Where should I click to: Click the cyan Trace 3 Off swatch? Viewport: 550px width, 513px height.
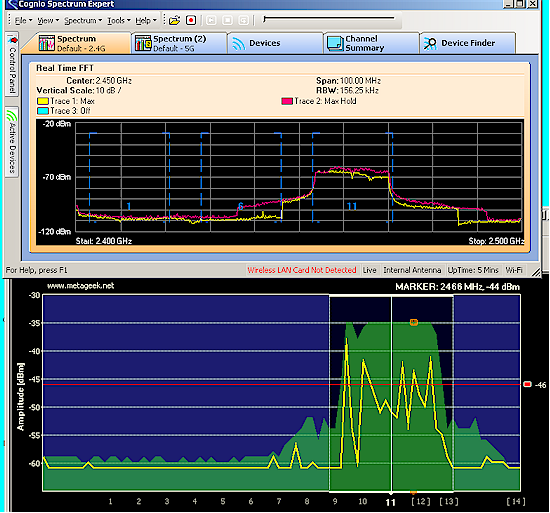pyautogui.click(x=42, y=111)
